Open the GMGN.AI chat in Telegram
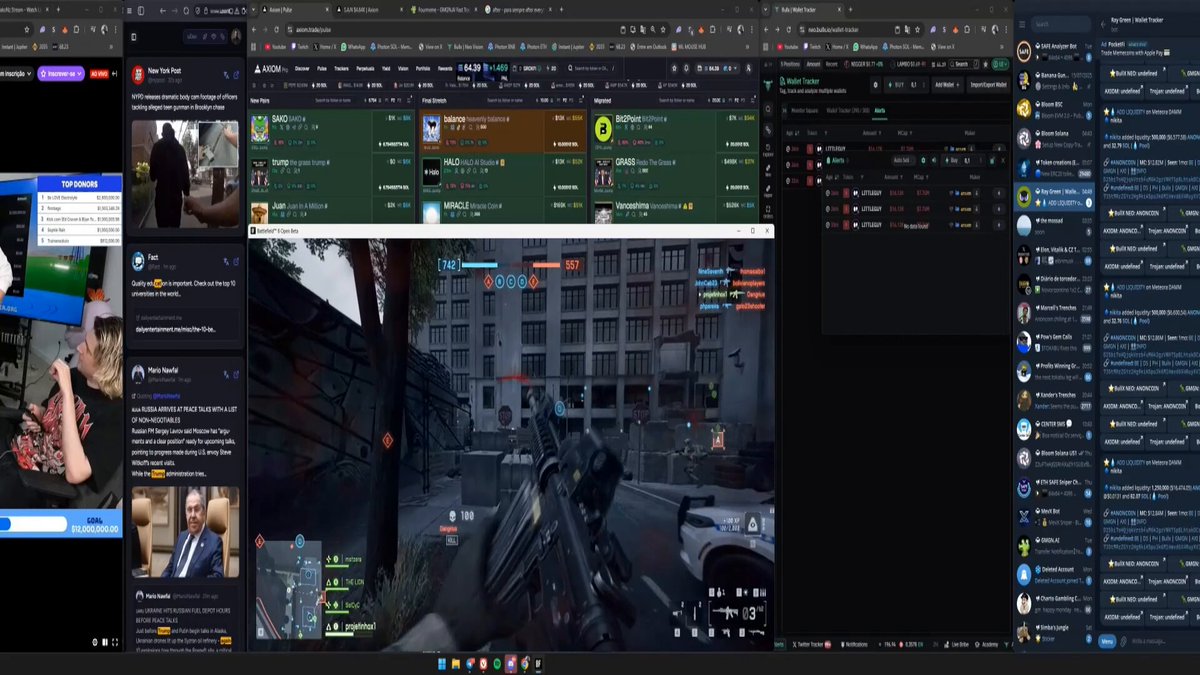This screenshot has width=1200, height=675. point(1054,545)
